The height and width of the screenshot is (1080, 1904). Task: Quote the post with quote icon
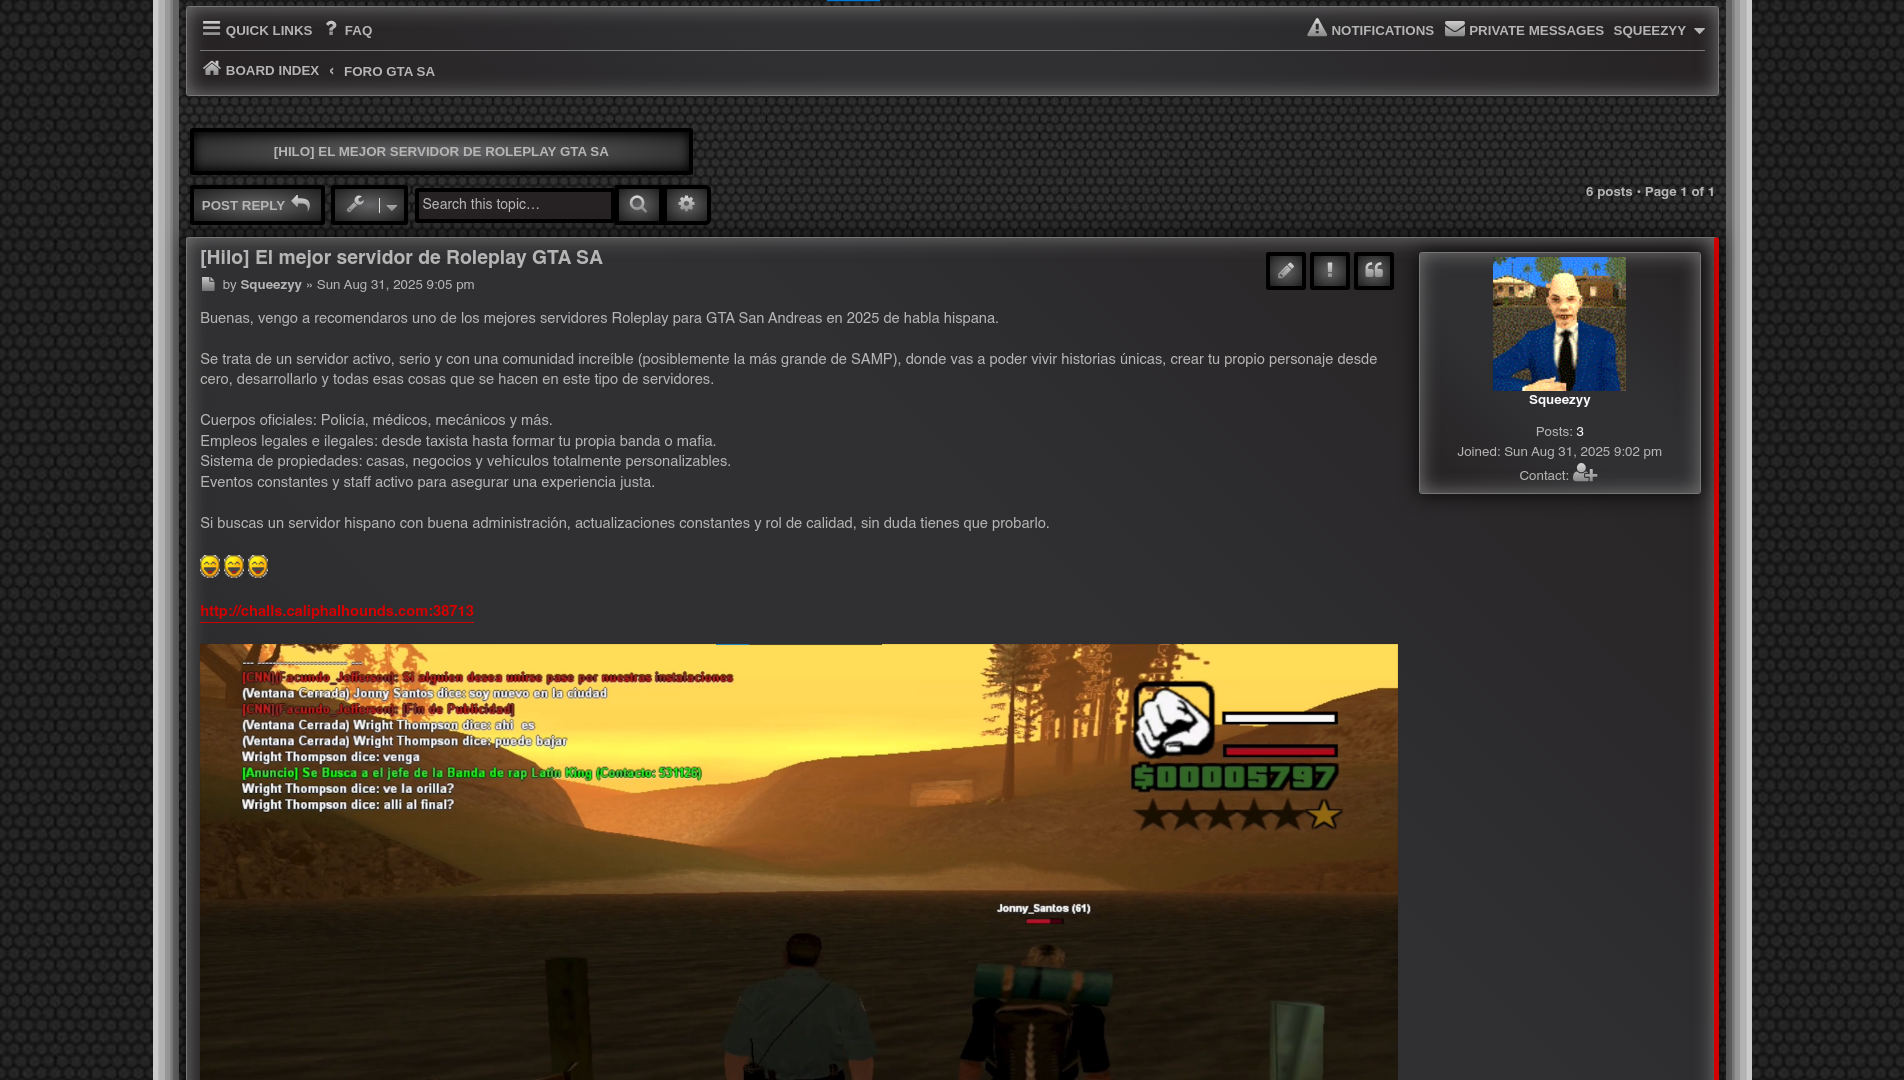[1374, 271]
